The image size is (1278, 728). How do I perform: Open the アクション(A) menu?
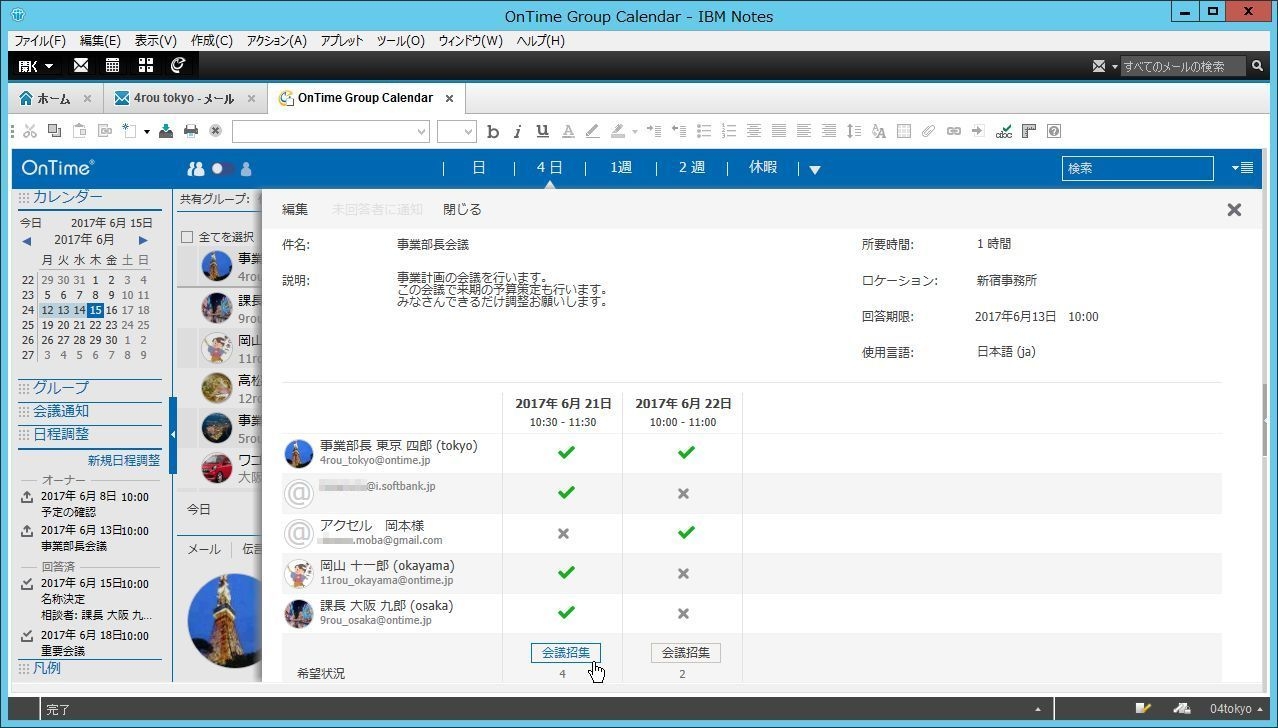[276, 41]
